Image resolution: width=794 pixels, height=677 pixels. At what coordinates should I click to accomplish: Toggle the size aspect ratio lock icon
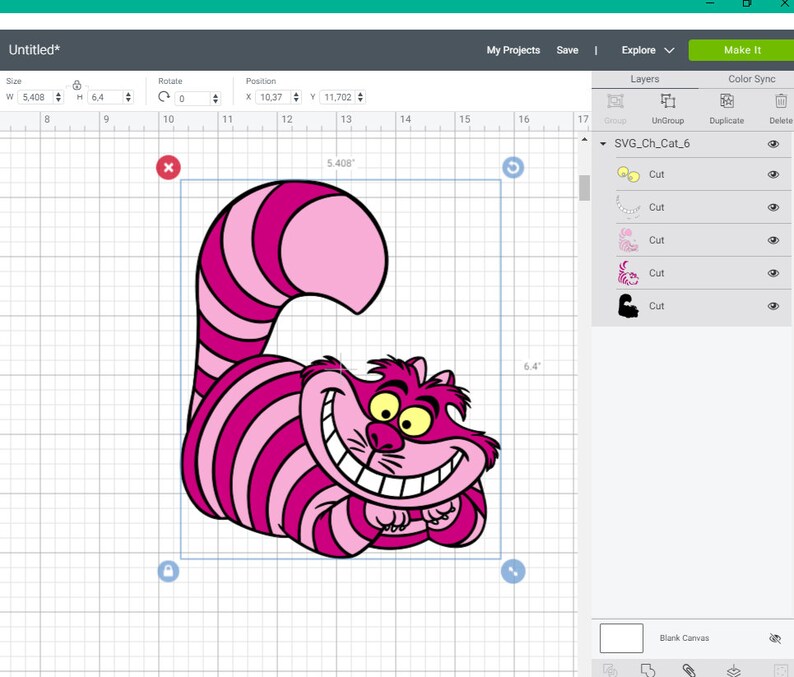click(76, 85)
